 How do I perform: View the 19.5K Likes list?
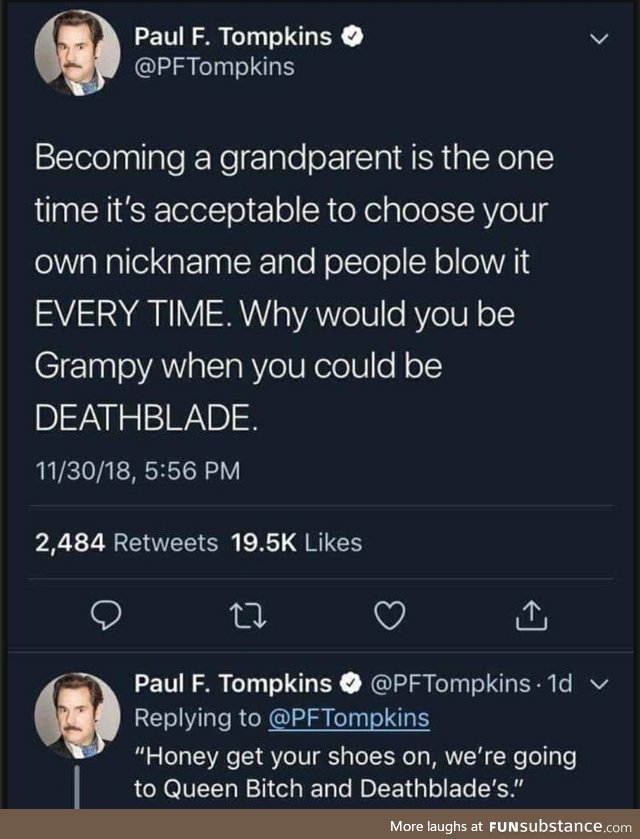tap(296, 543)
